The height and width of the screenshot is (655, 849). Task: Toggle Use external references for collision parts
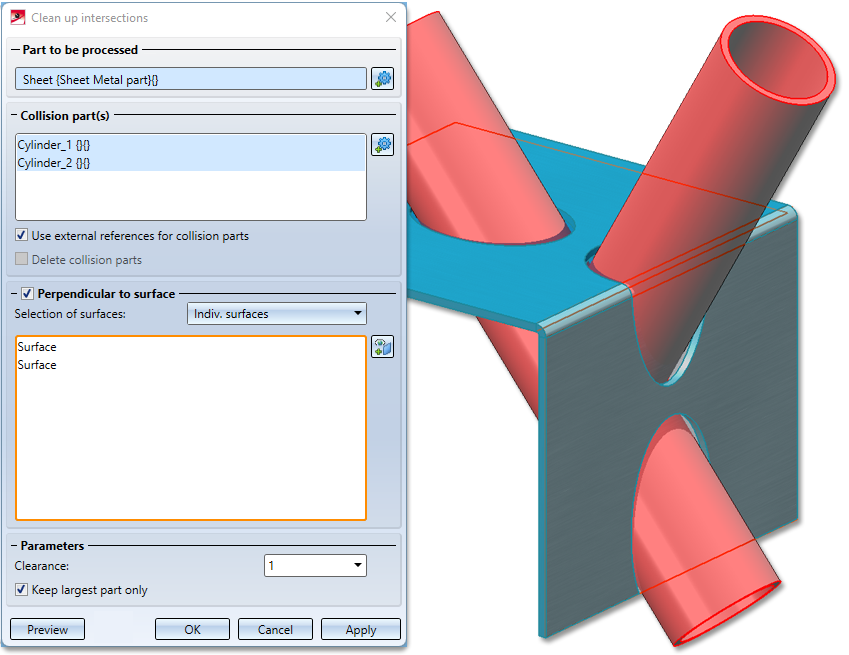21,235
